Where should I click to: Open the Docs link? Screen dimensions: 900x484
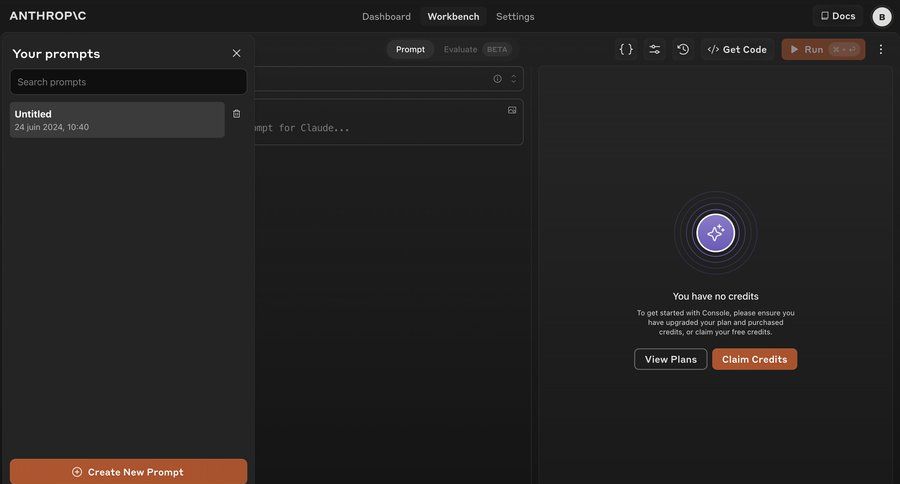(x=837, y=16)
